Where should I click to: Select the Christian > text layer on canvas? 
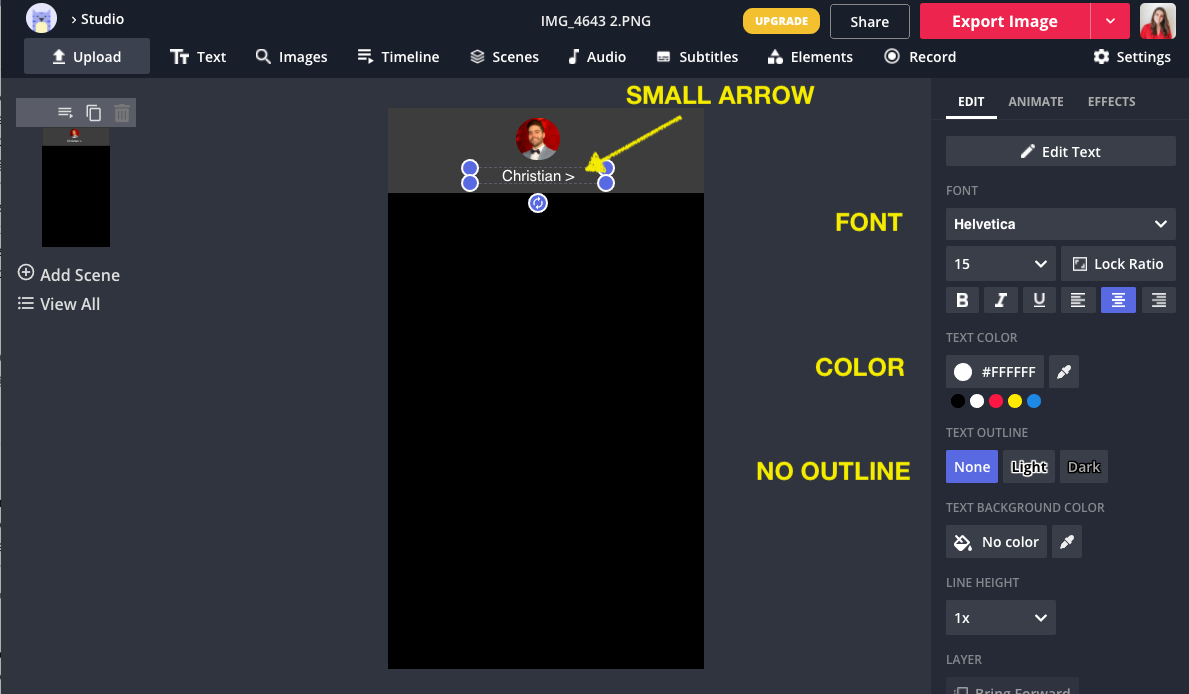click(x=538, y=176)
